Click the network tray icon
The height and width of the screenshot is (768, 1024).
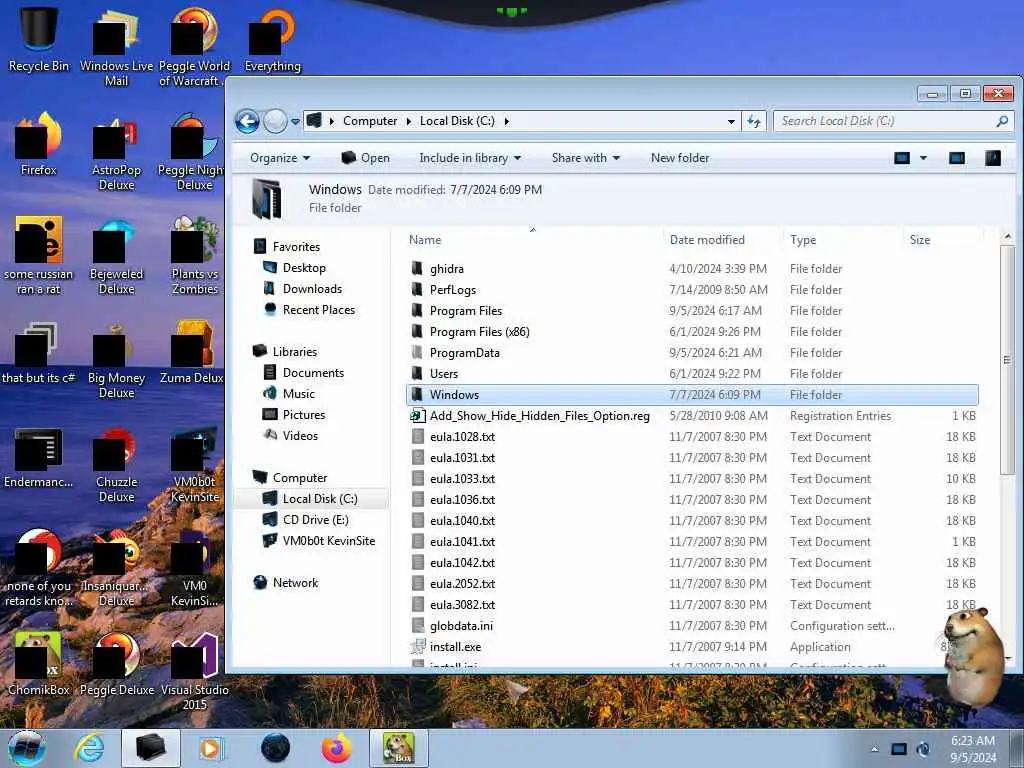pyautogui.click(x=899, y=749)
